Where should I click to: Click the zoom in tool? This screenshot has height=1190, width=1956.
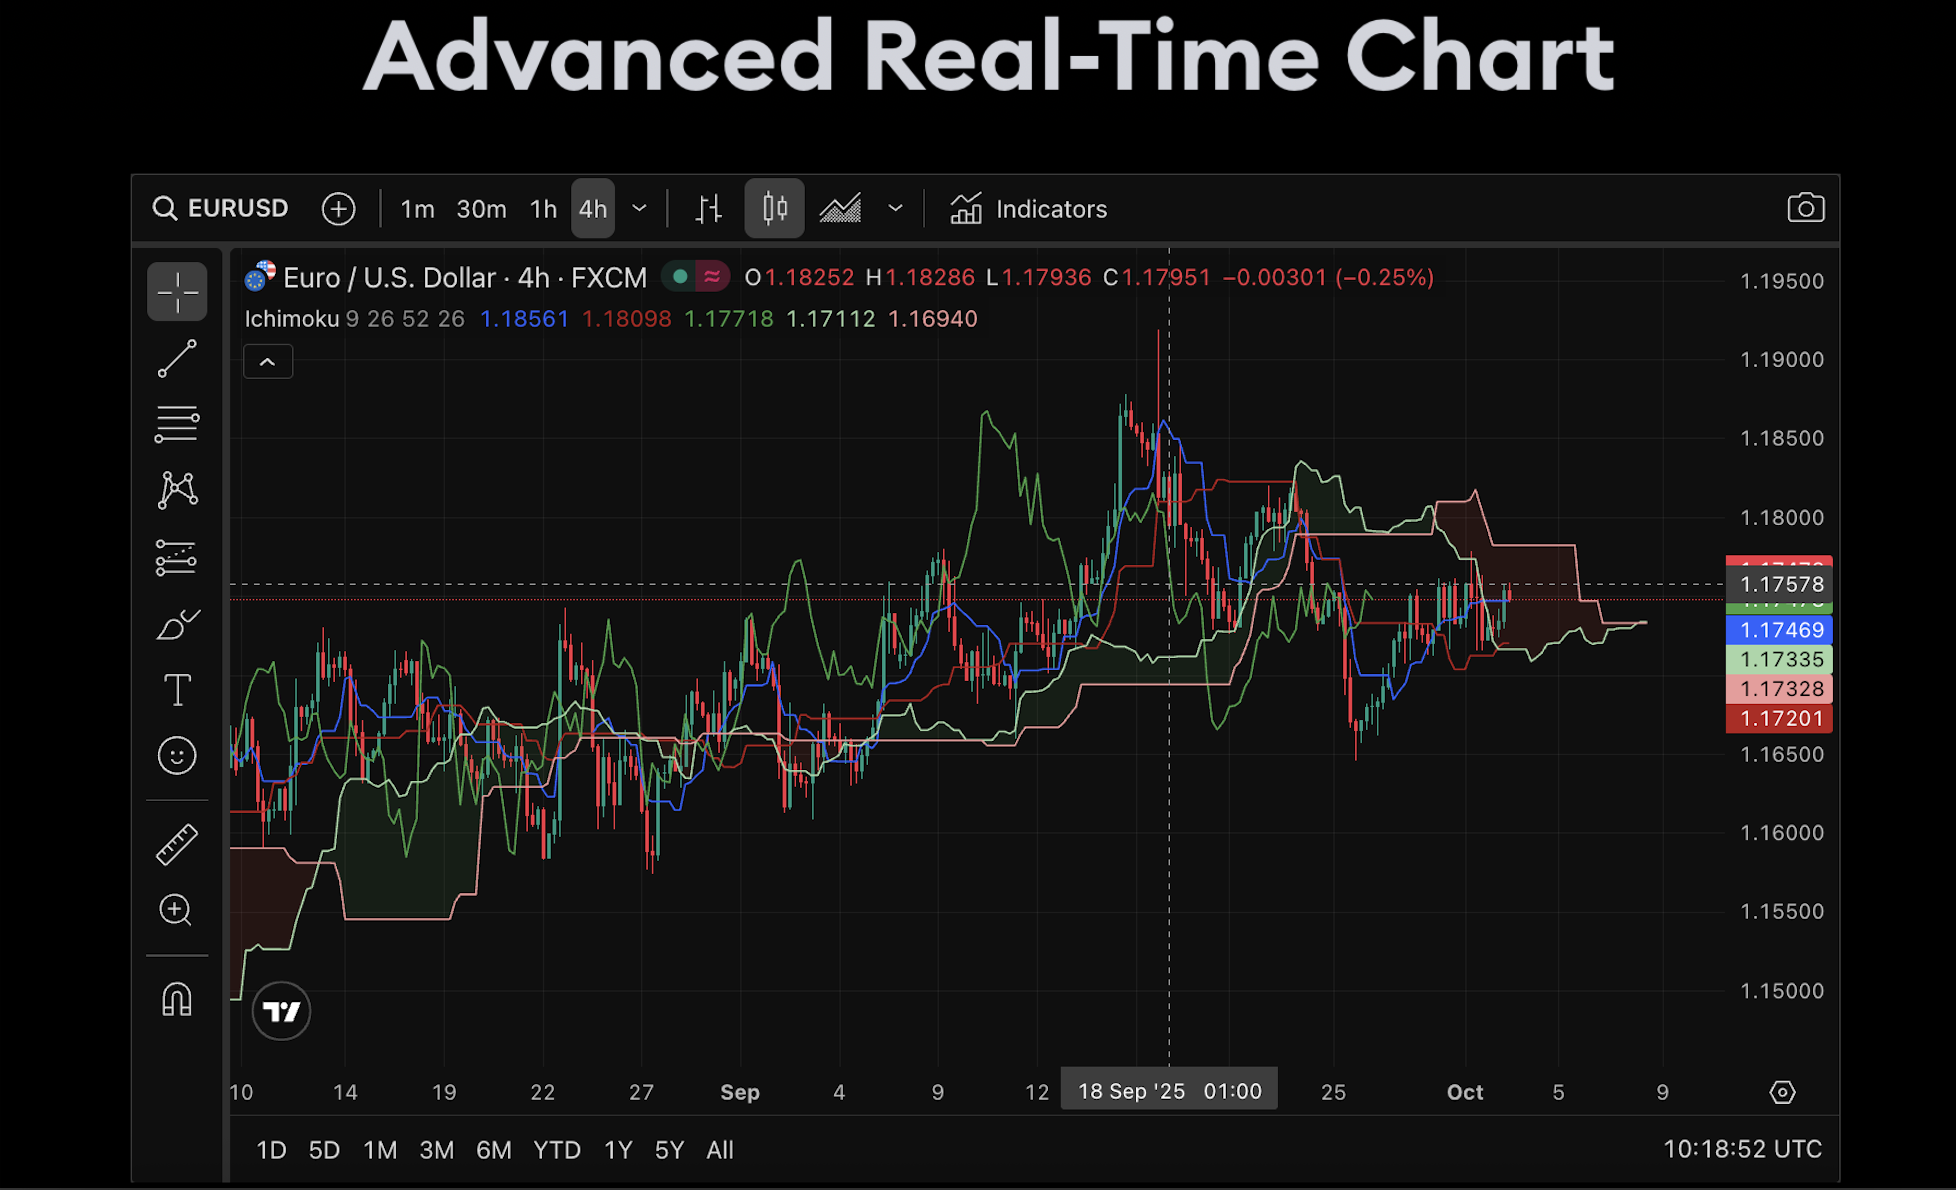(x=177, y=910)
